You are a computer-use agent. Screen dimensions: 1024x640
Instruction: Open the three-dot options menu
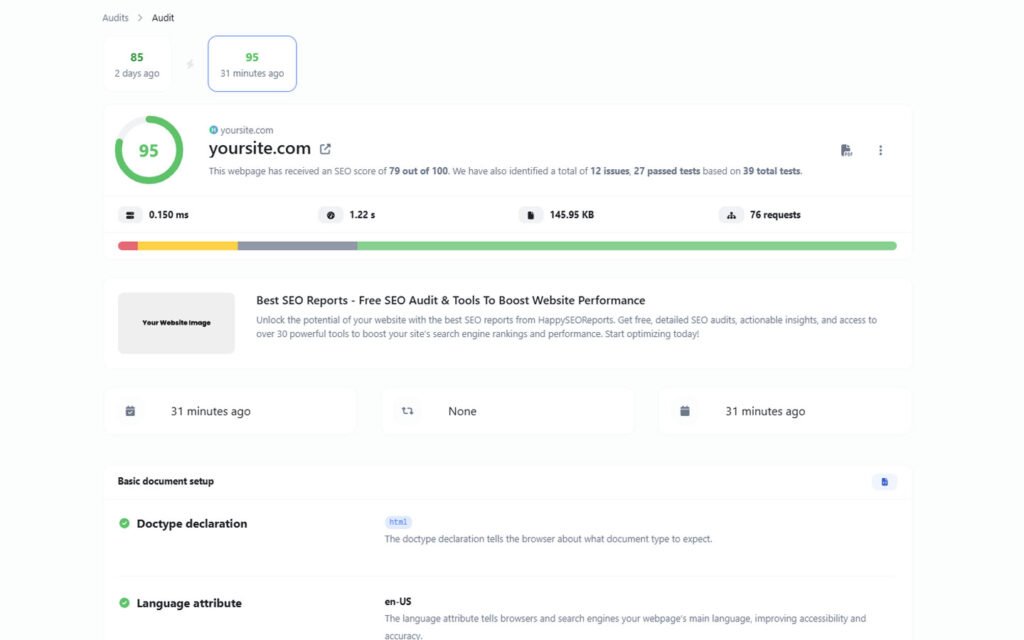[x=880, y=150]
